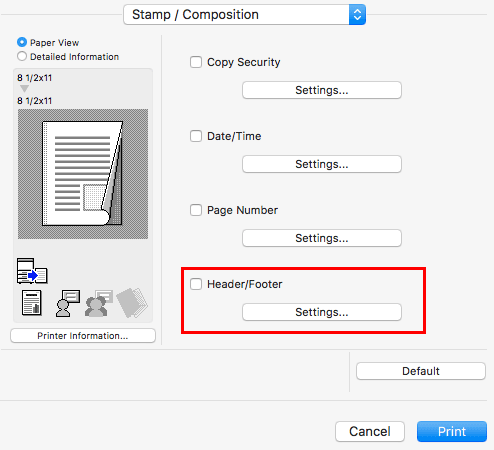
Task: Click the single user comment icon
Action: pyautogui.click(x=68, y=303)
